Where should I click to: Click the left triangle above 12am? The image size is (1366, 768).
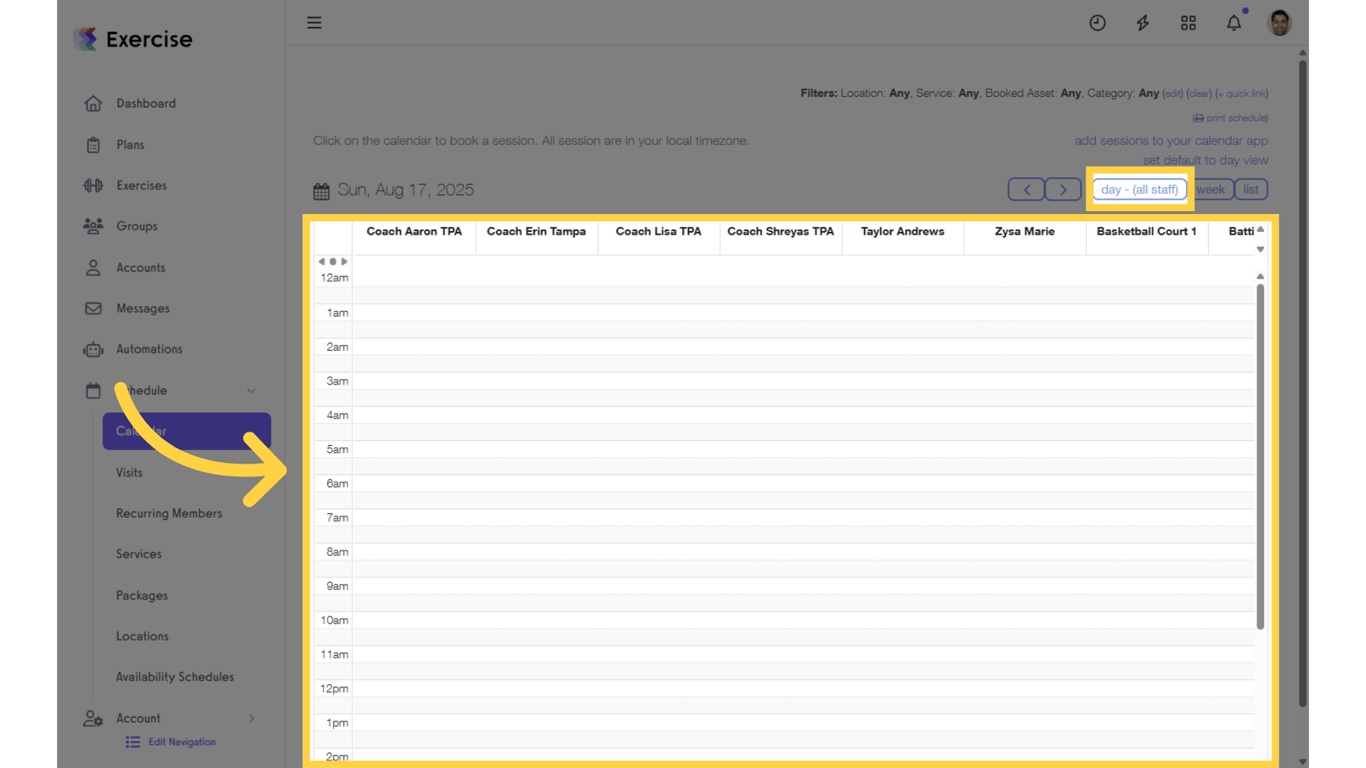click(321, 262)
